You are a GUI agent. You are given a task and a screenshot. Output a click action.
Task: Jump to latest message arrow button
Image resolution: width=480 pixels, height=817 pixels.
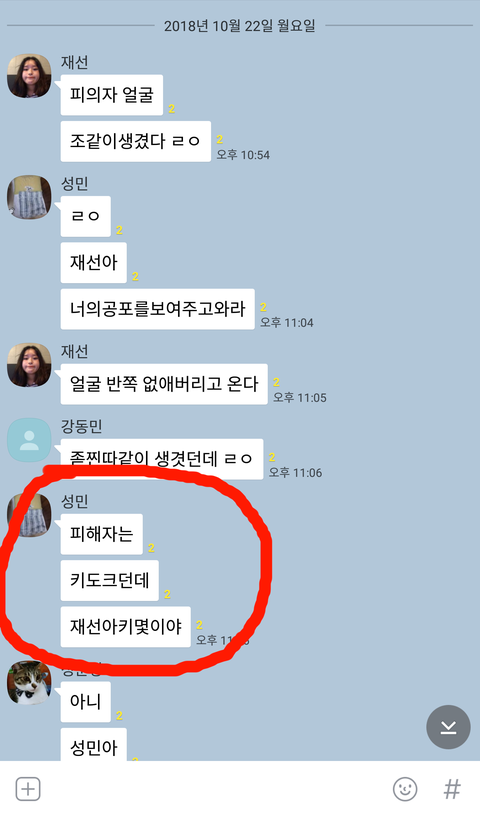pos(448,727)
